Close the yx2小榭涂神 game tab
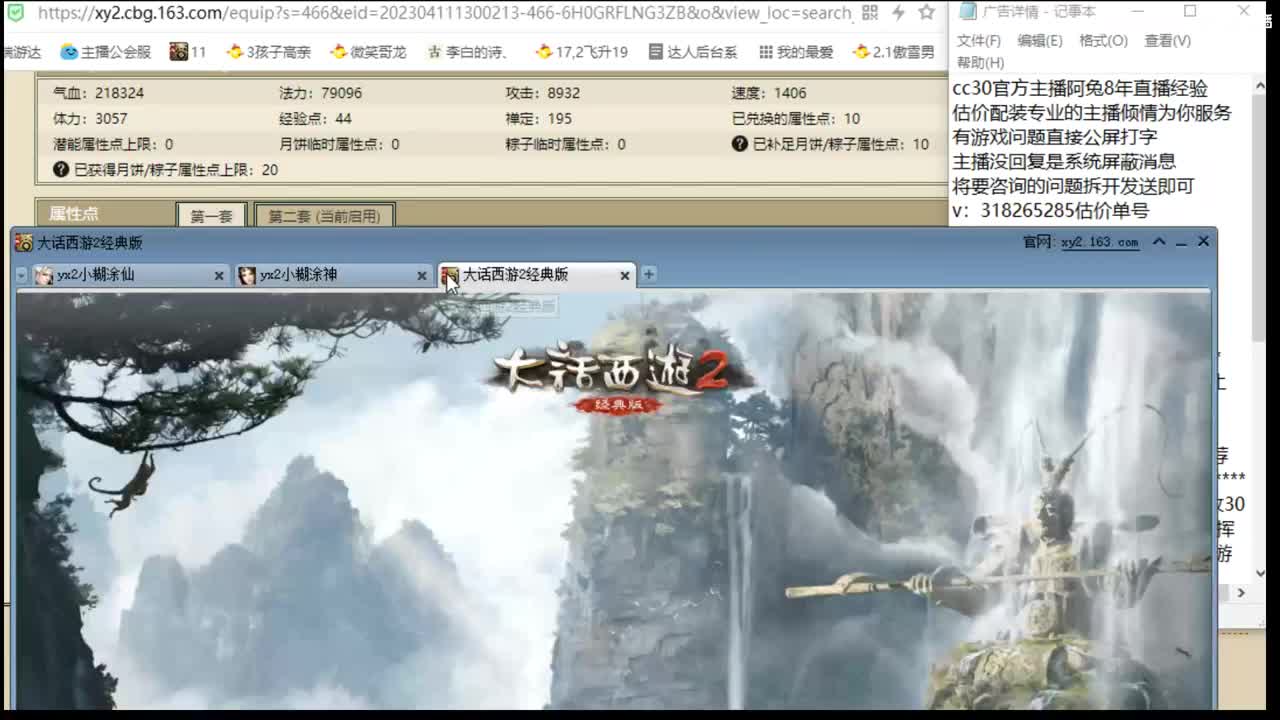 pos(421,275)
